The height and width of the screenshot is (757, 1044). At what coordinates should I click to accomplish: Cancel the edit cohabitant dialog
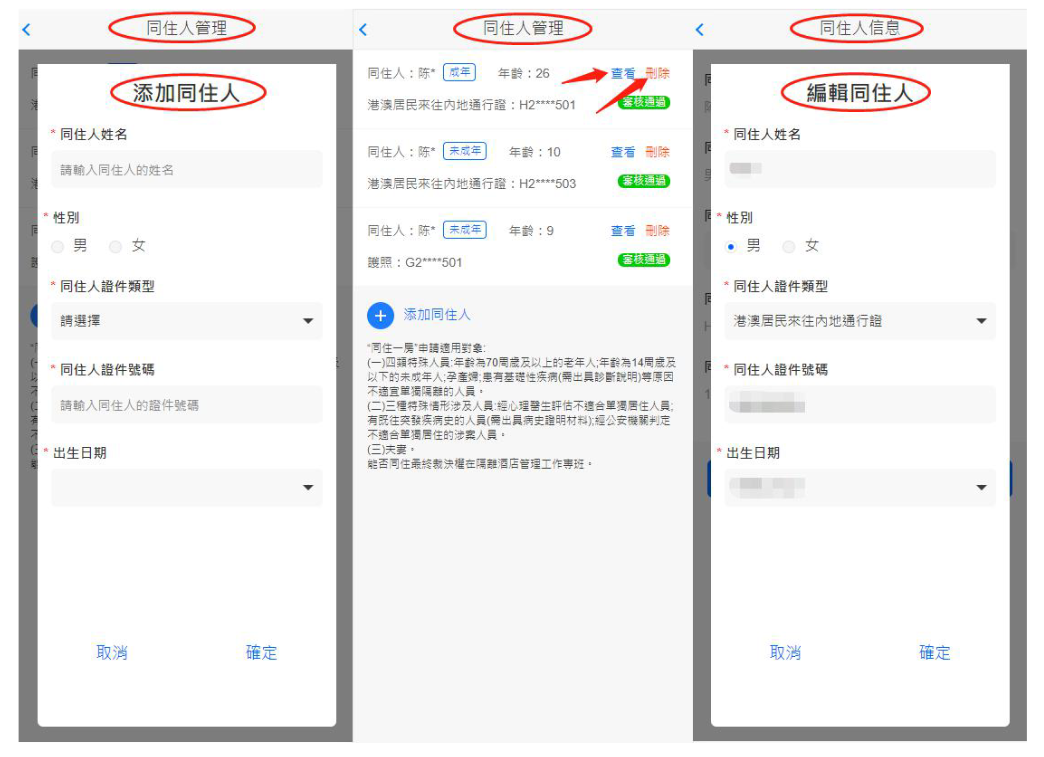[x=786, y=652]
